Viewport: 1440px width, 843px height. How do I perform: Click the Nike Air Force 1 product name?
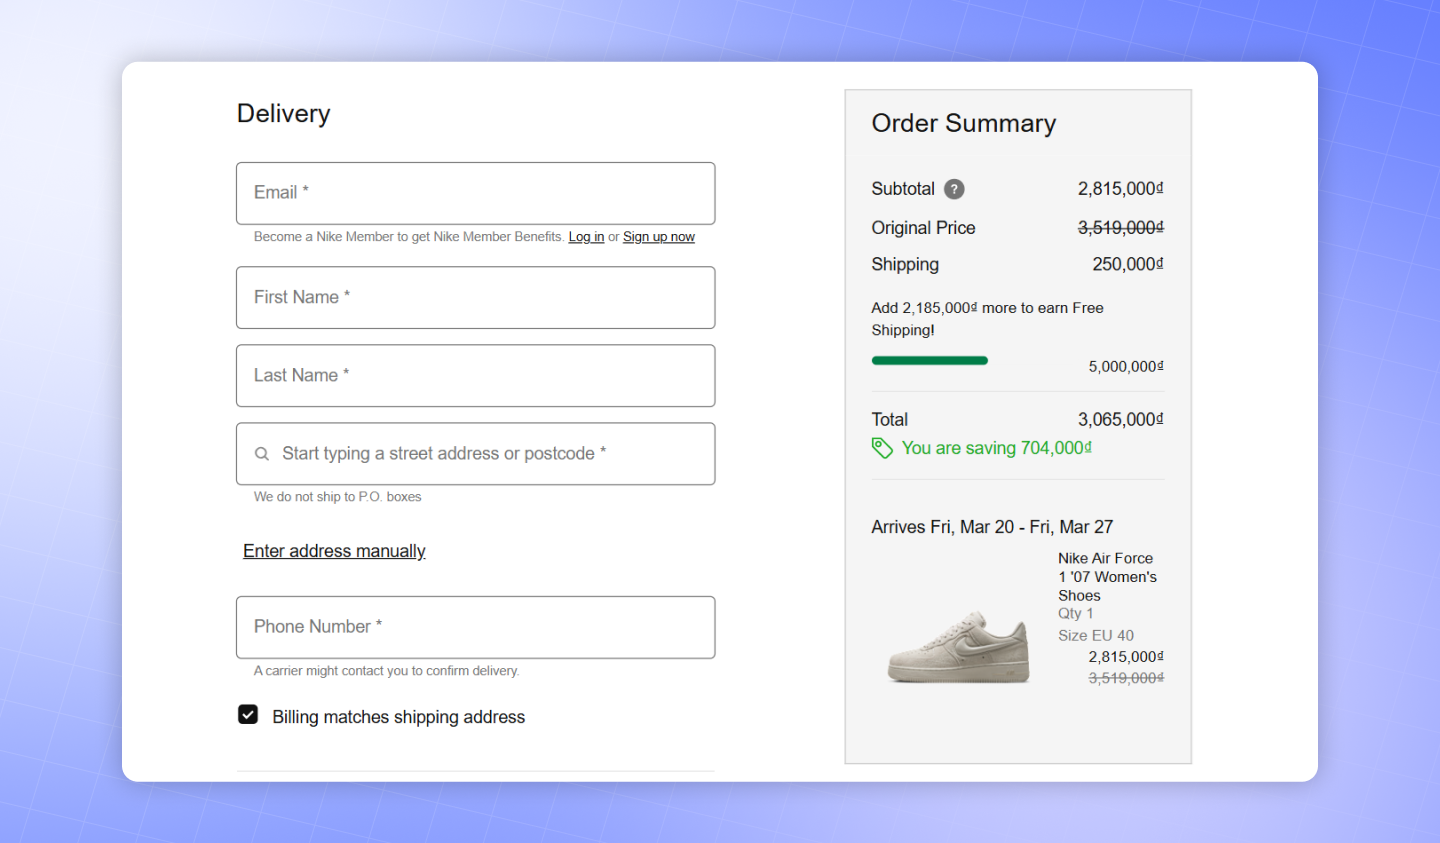[x=1105, y=576]
